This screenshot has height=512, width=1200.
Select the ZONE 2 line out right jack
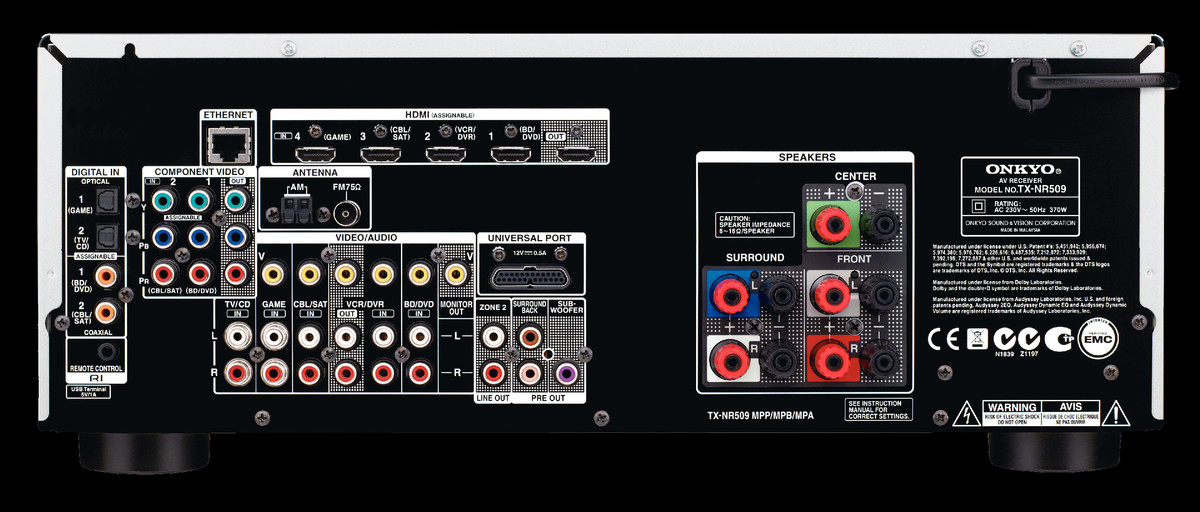pyautogui.click(x=493, y=373)
